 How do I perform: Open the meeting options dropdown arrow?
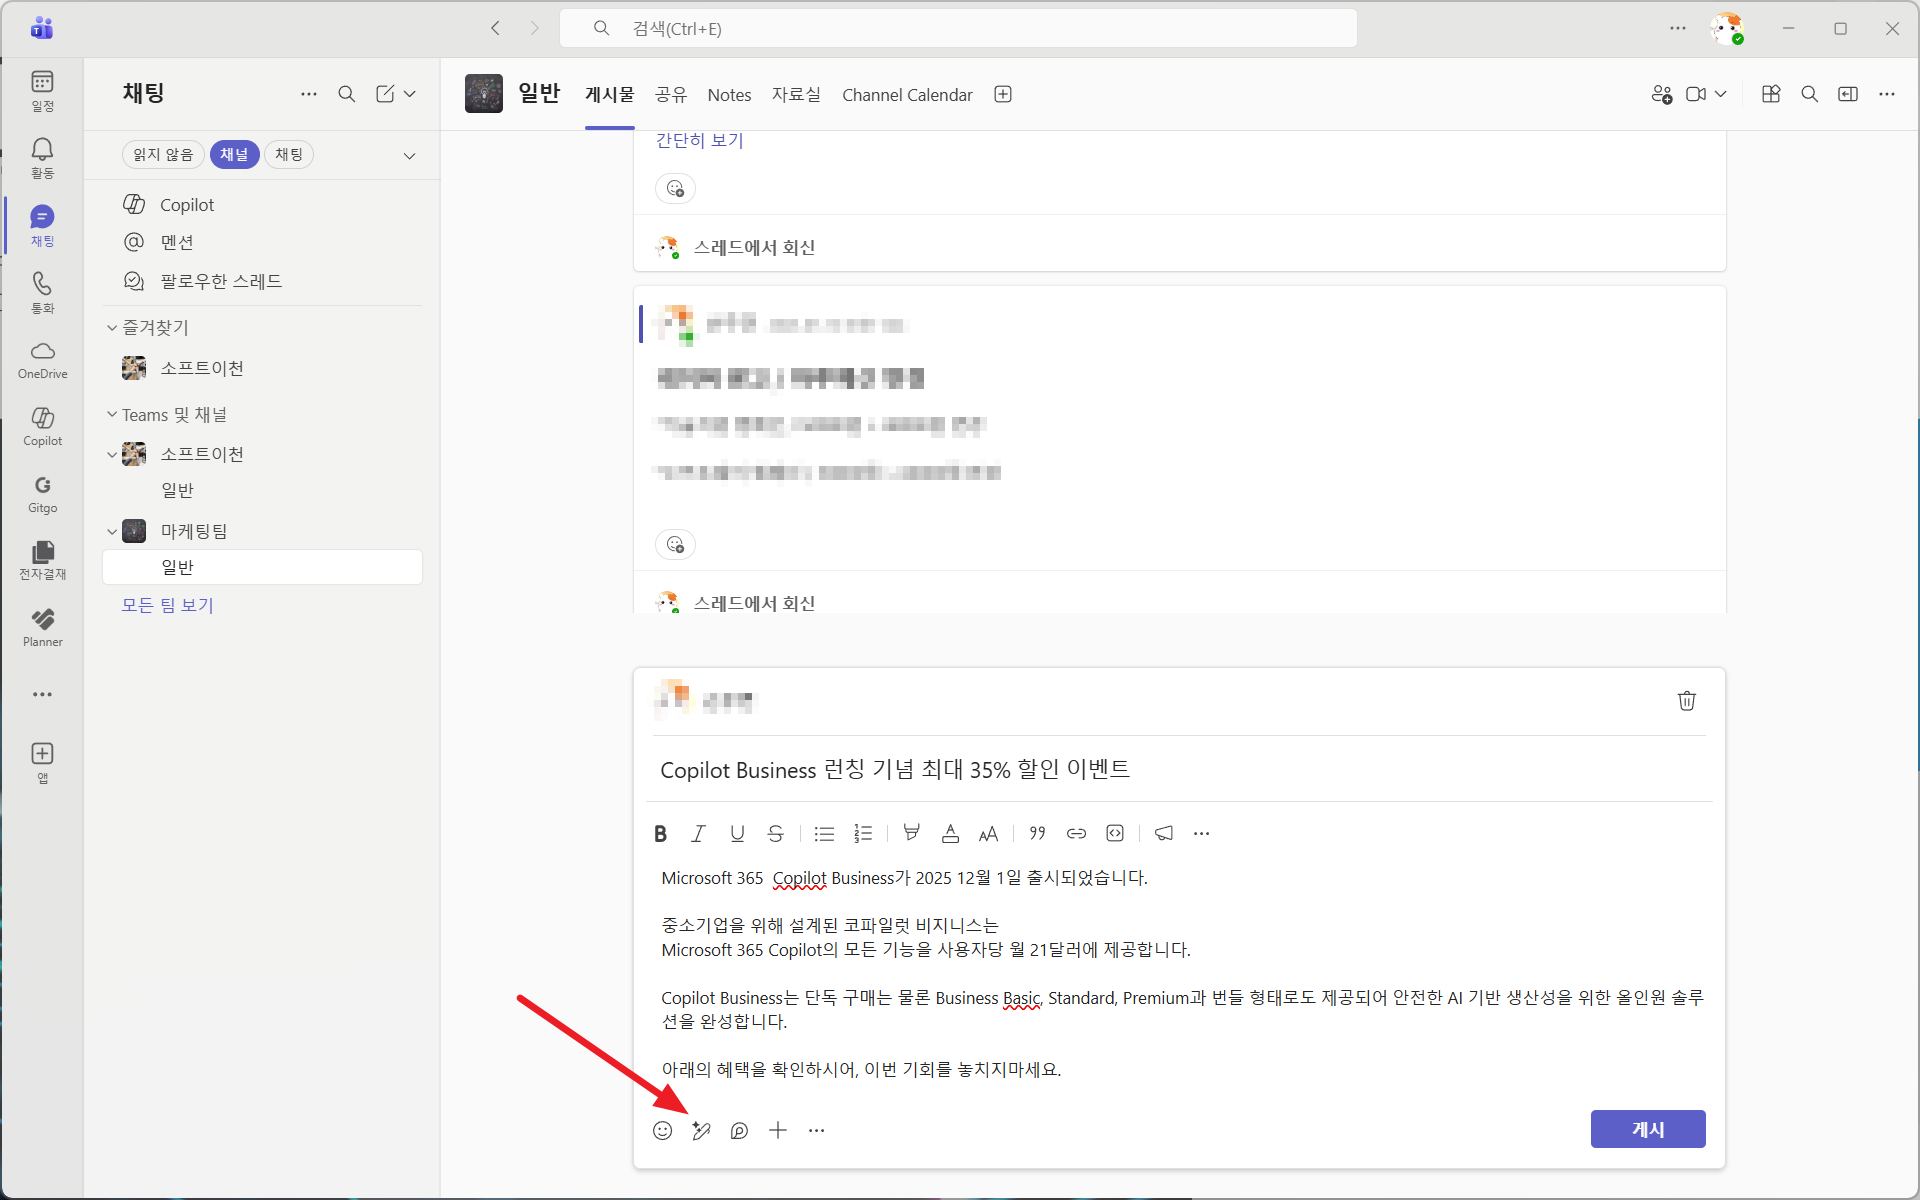tap(1721, 94)
